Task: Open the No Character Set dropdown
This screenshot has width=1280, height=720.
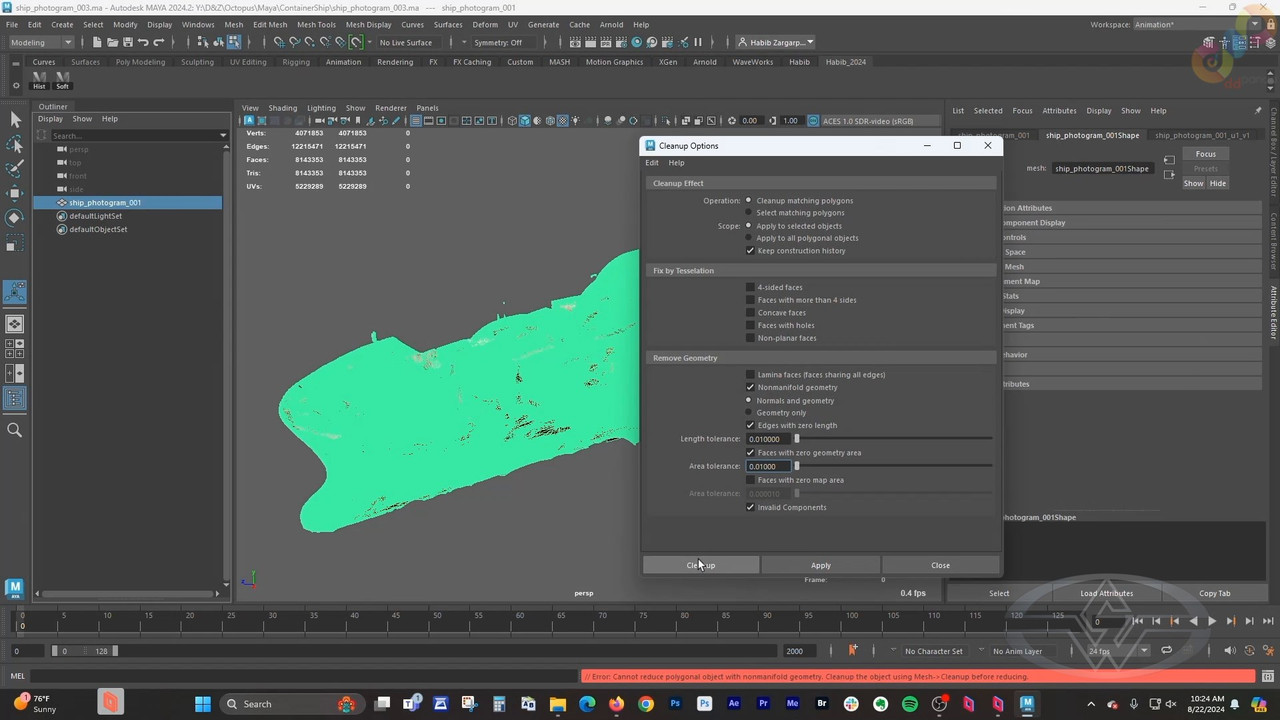Action: coord(934,651)
